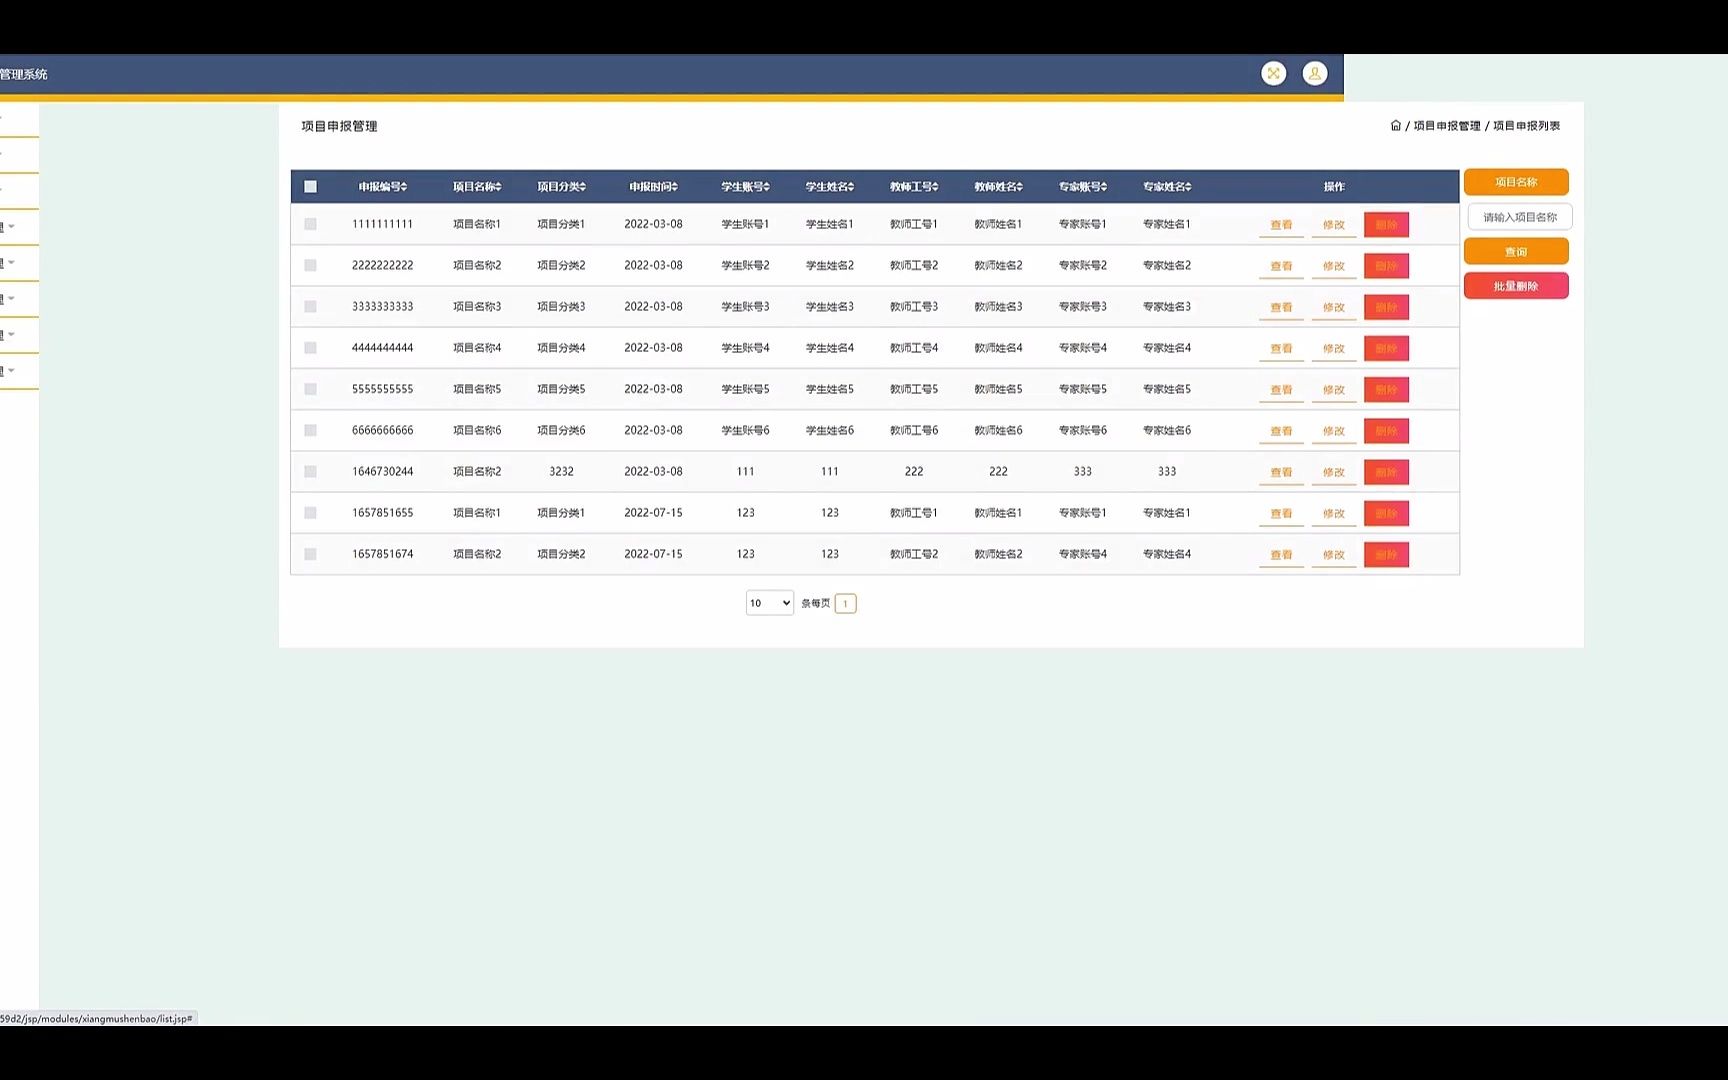Click 查看 for row 1111111111
The height and width of the screenshot is (1080, 1728).
(1281, 225)
